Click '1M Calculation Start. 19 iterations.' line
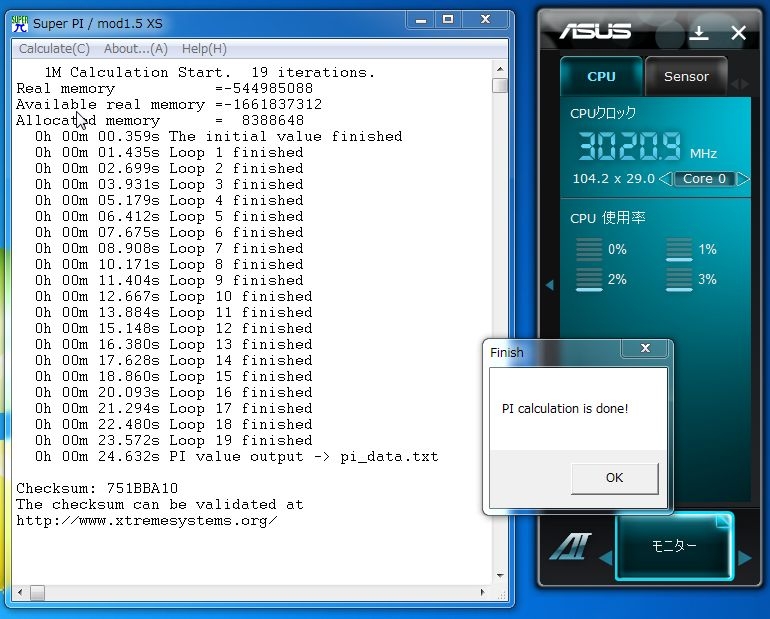Screen dimensions: 770x619 pos(210,72)
